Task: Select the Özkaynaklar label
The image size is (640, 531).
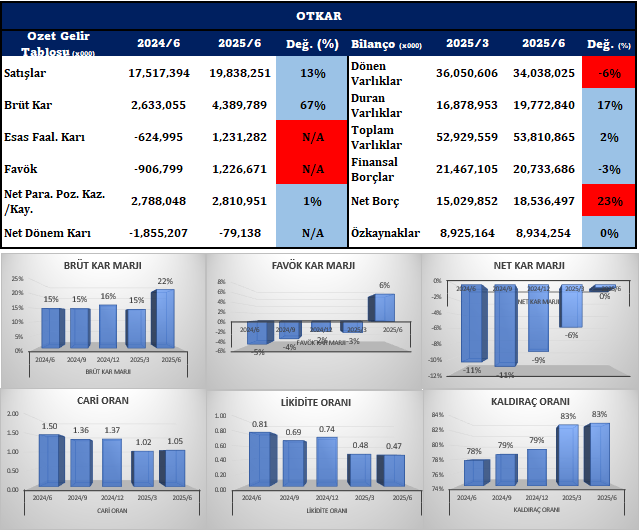Action: point(385,233)
